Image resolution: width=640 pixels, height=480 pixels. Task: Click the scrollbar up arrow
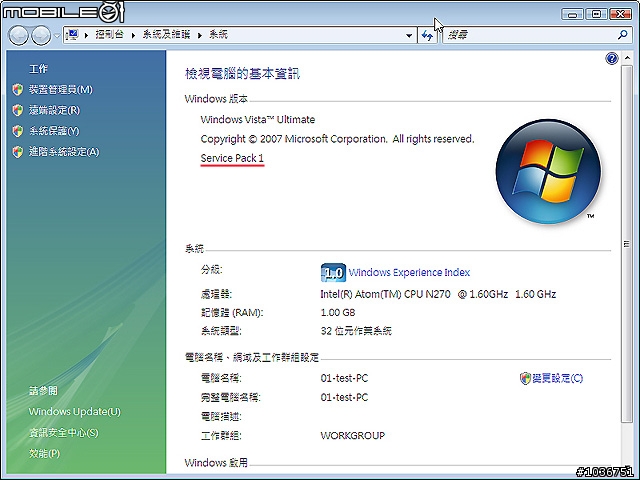(x=627, y=58)
